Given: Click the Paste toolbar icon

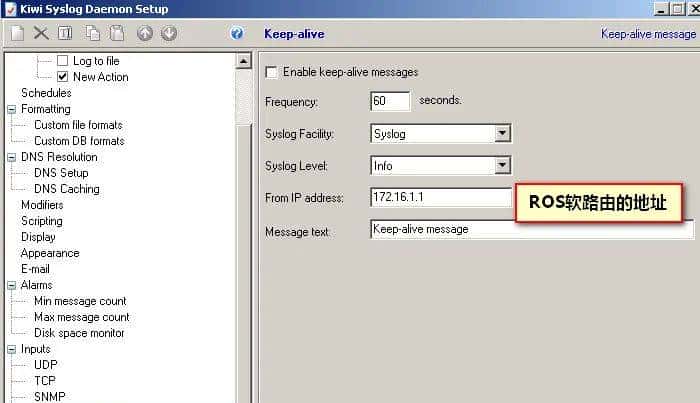Looking at the screenshot, I should point(117,33).
